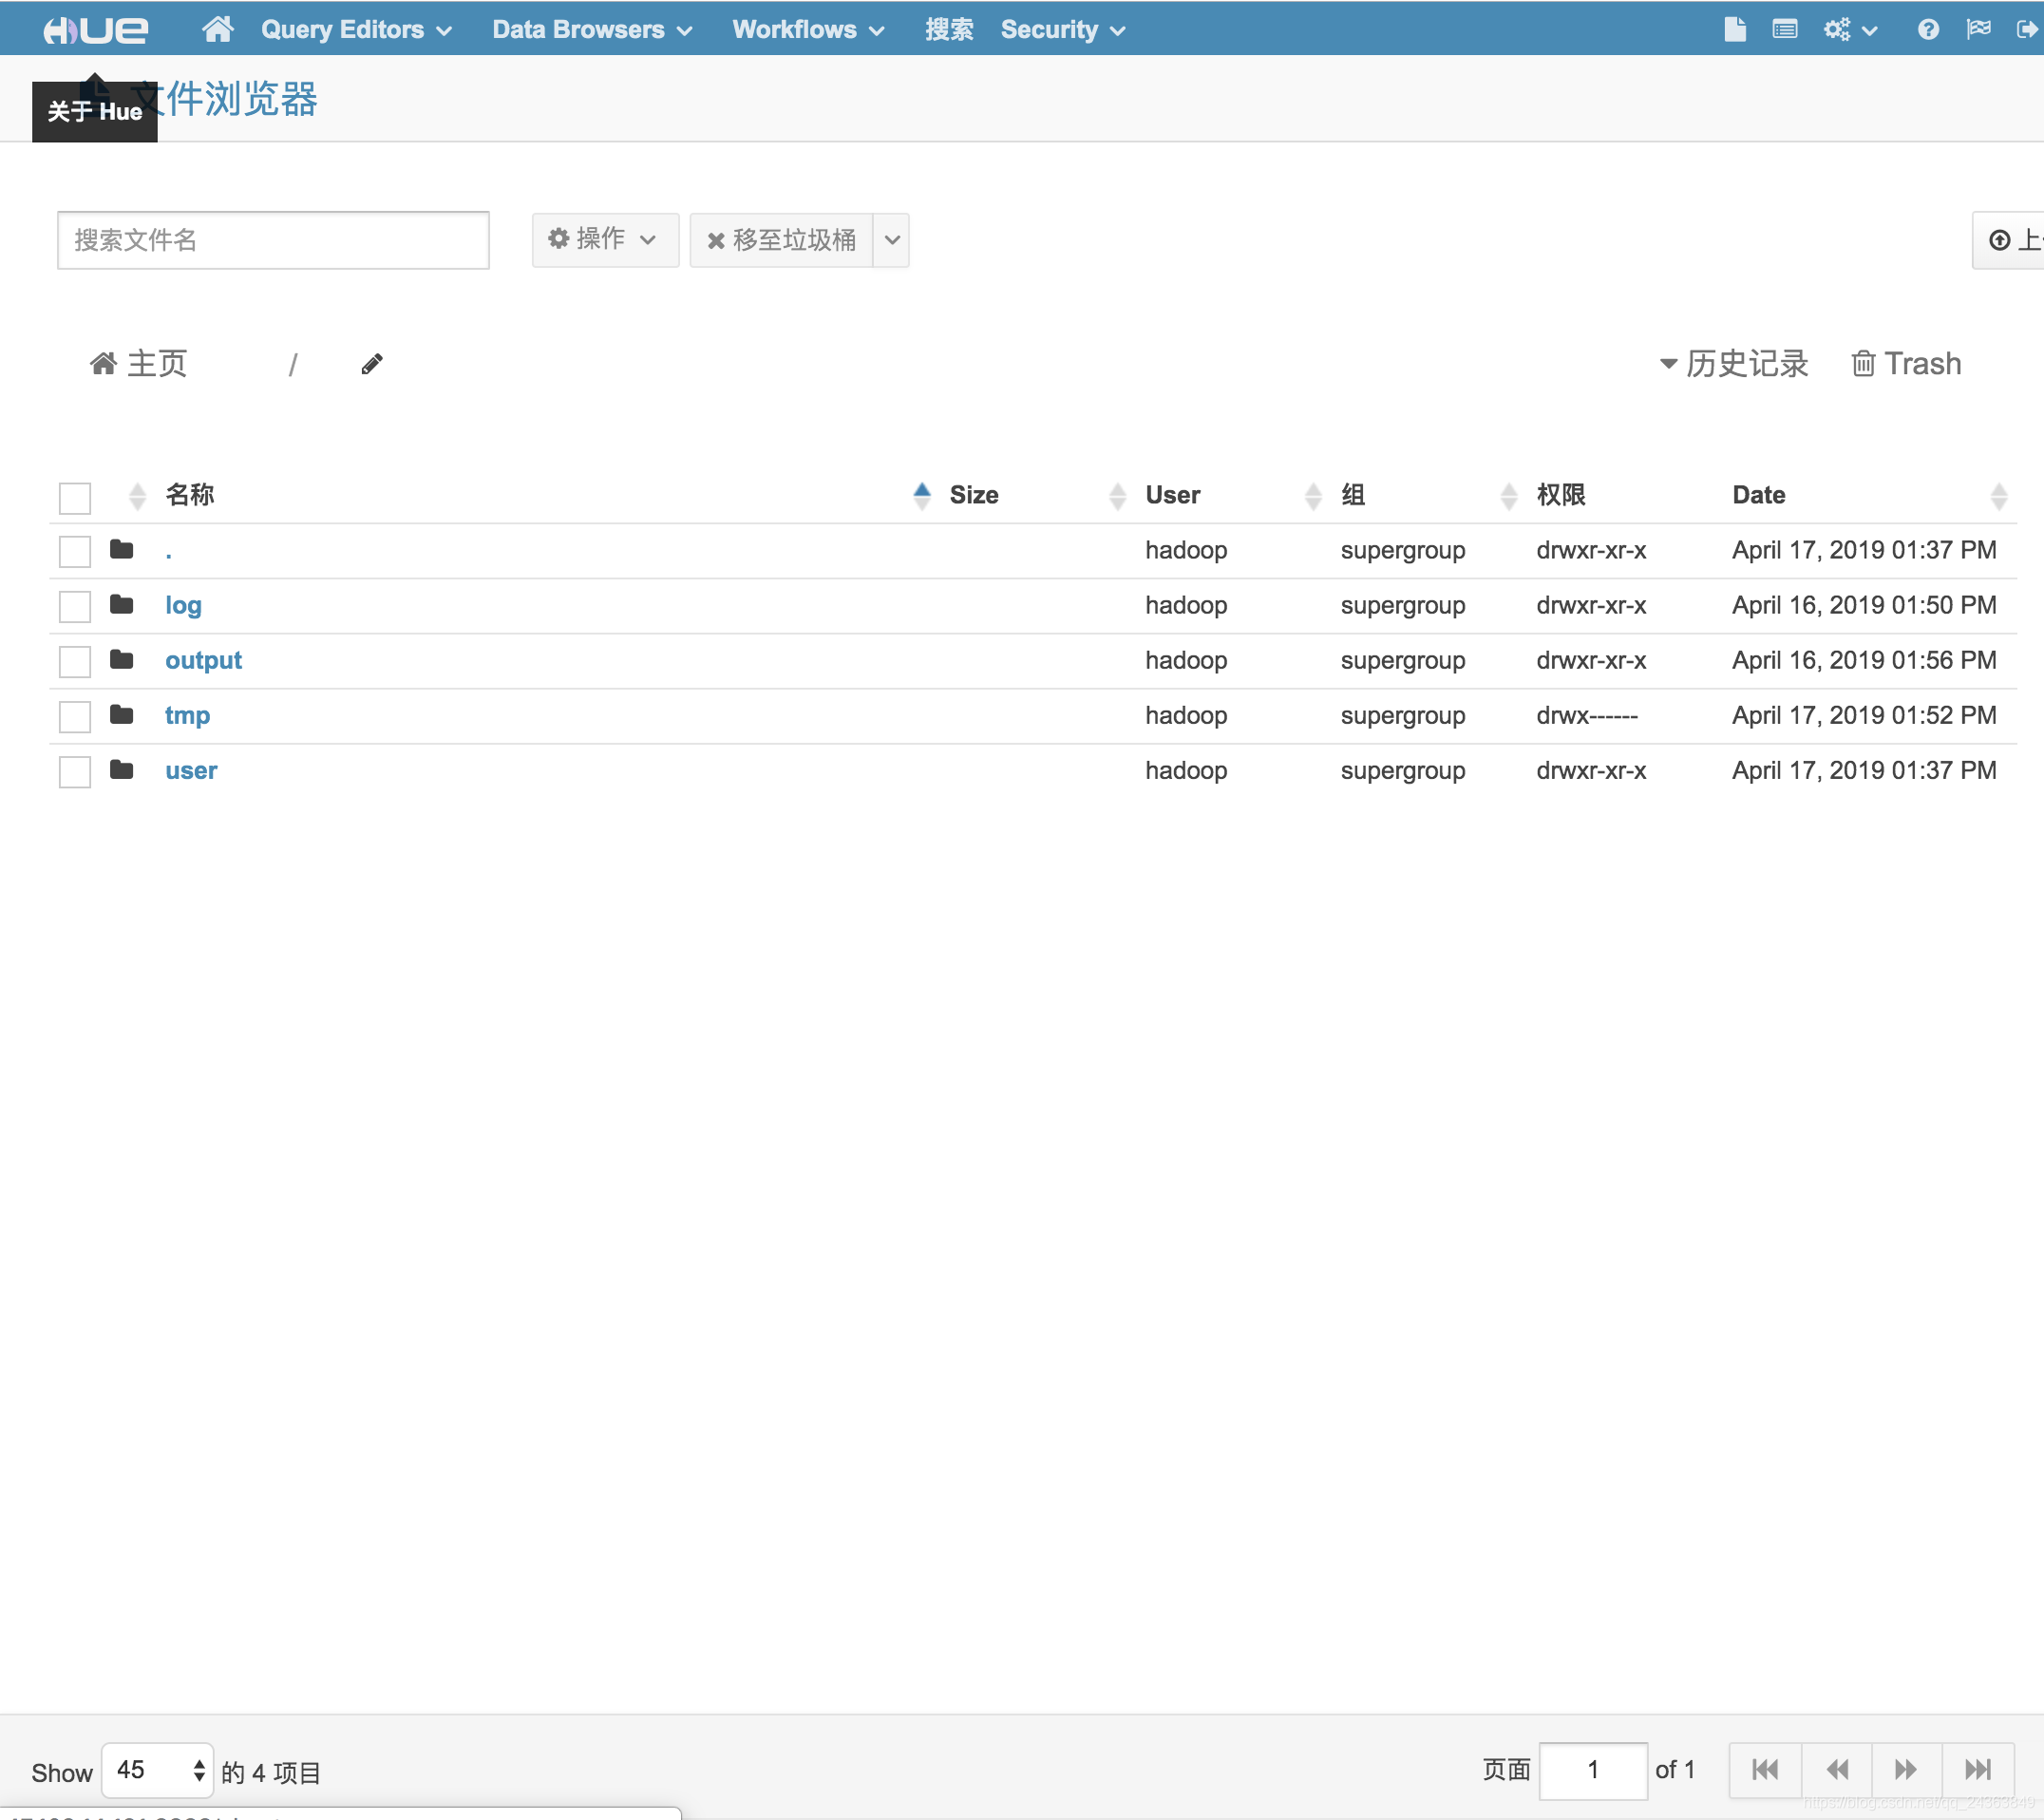Image resolution: width=2044 pixels, height=1820 pixels.
Task: Go to previous page button
Action: pos(1836,1769)
